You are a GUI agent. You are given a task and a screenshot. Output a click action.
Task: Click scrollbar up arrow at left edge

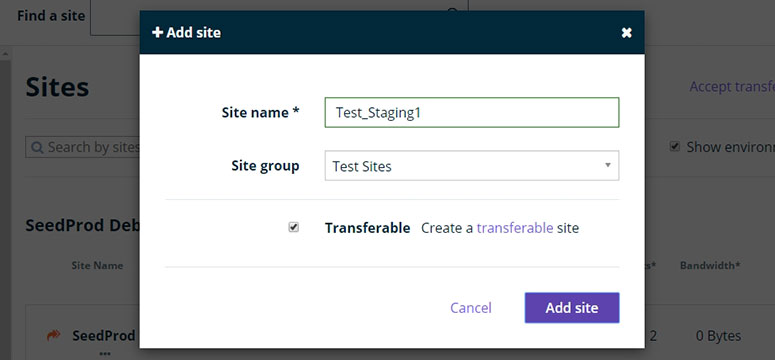point(5,53)
